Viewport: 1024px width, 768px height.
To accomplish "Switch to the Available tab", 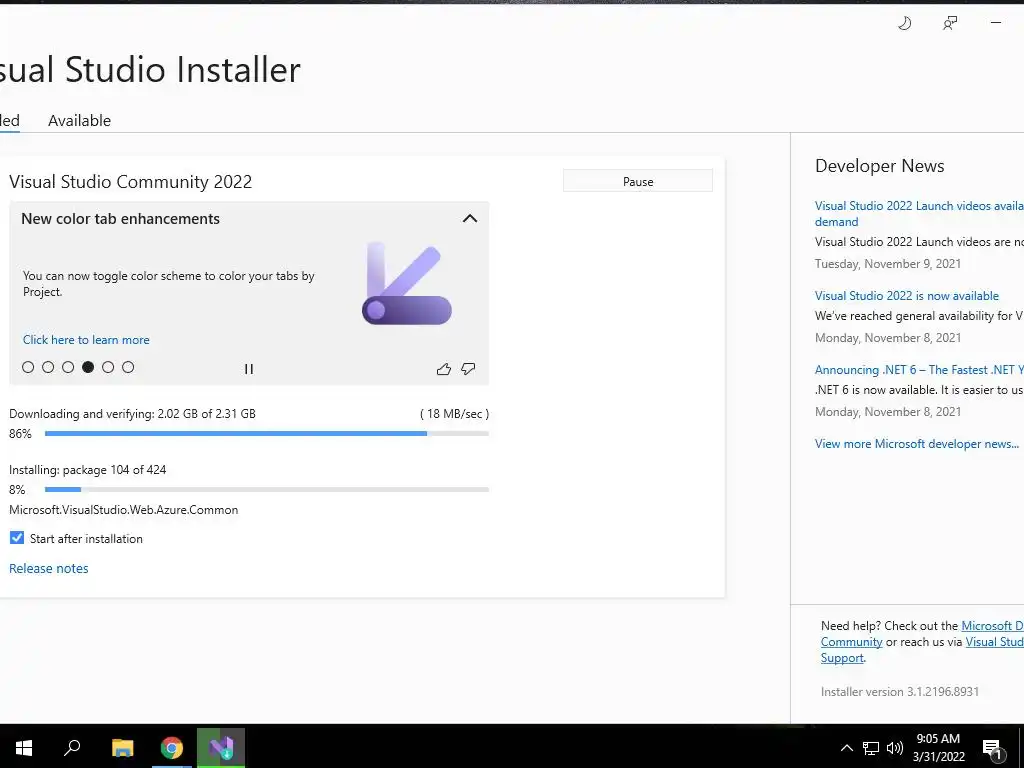I will pos(80,121).
